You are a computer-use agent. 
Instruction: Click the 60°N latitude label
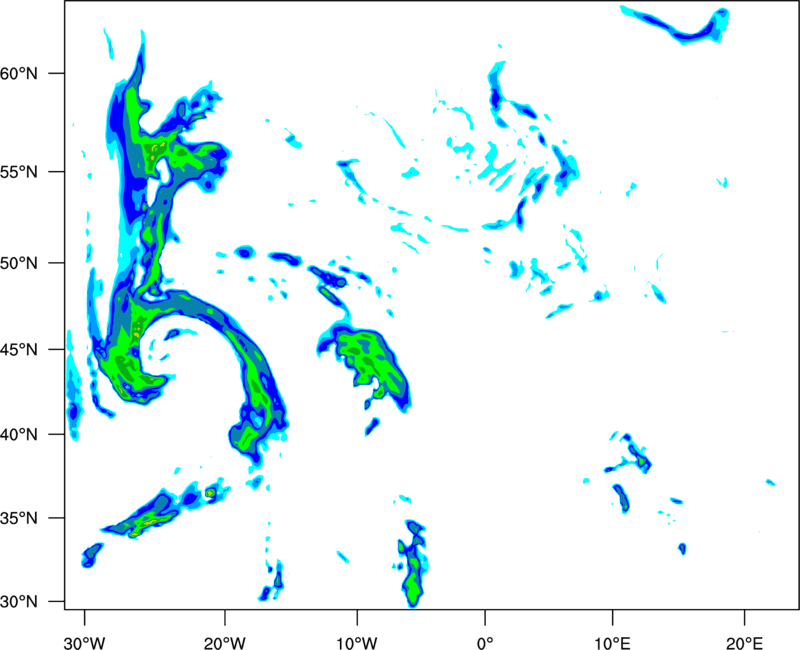(x=19, y=73)
